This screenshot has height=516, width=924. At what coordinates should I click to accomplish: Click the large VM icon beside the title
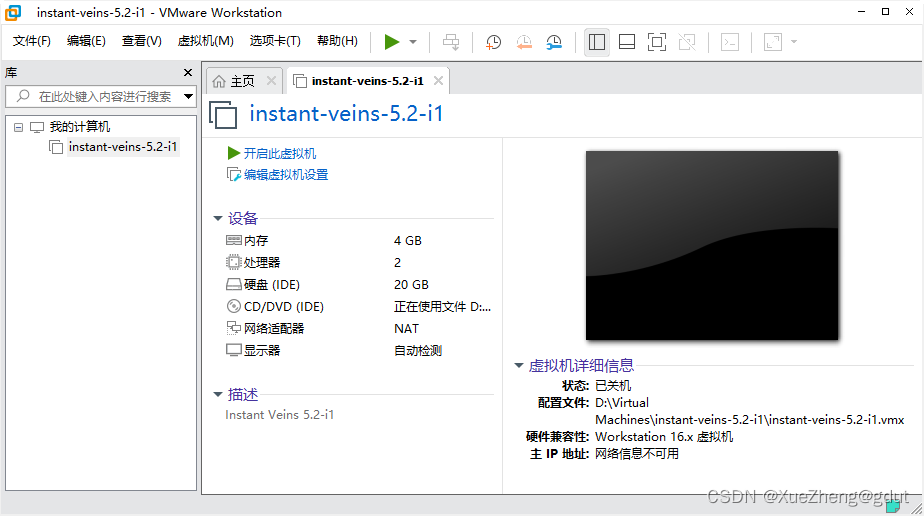(x=223, y=114)
